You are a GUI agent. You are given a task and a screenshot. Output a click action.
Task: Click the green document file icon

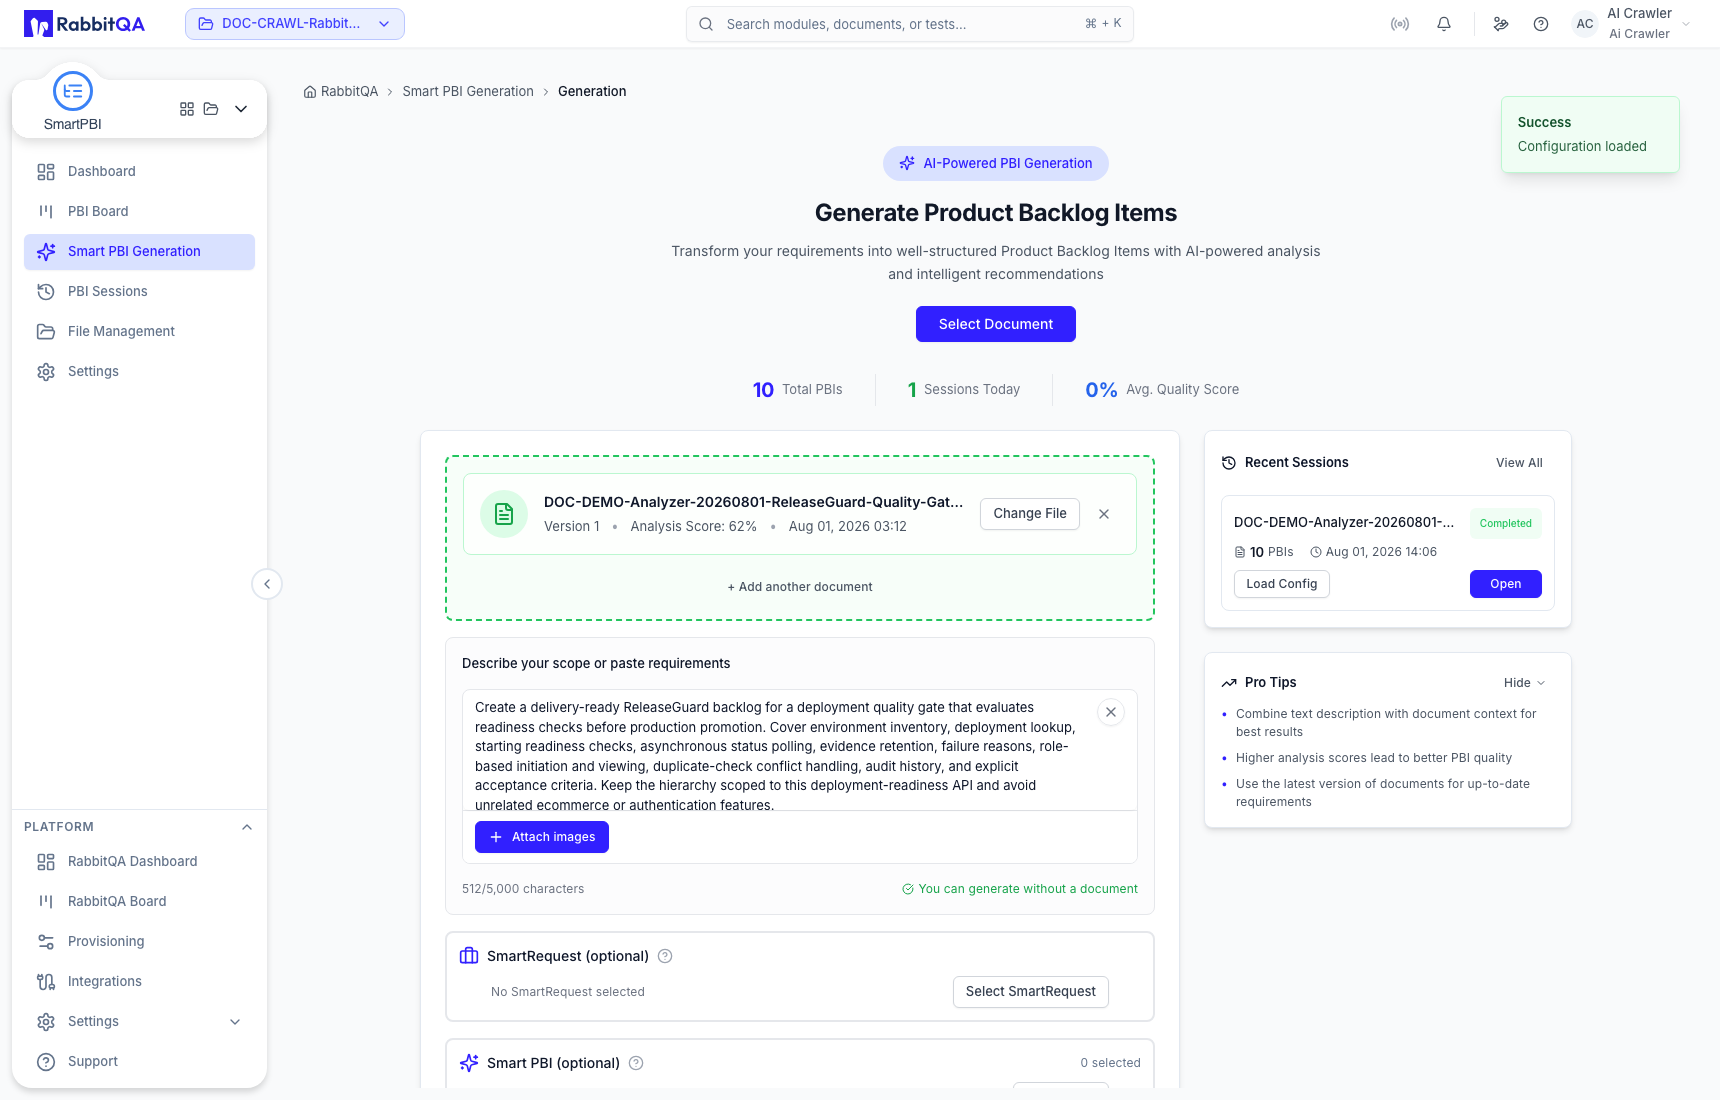504,514
